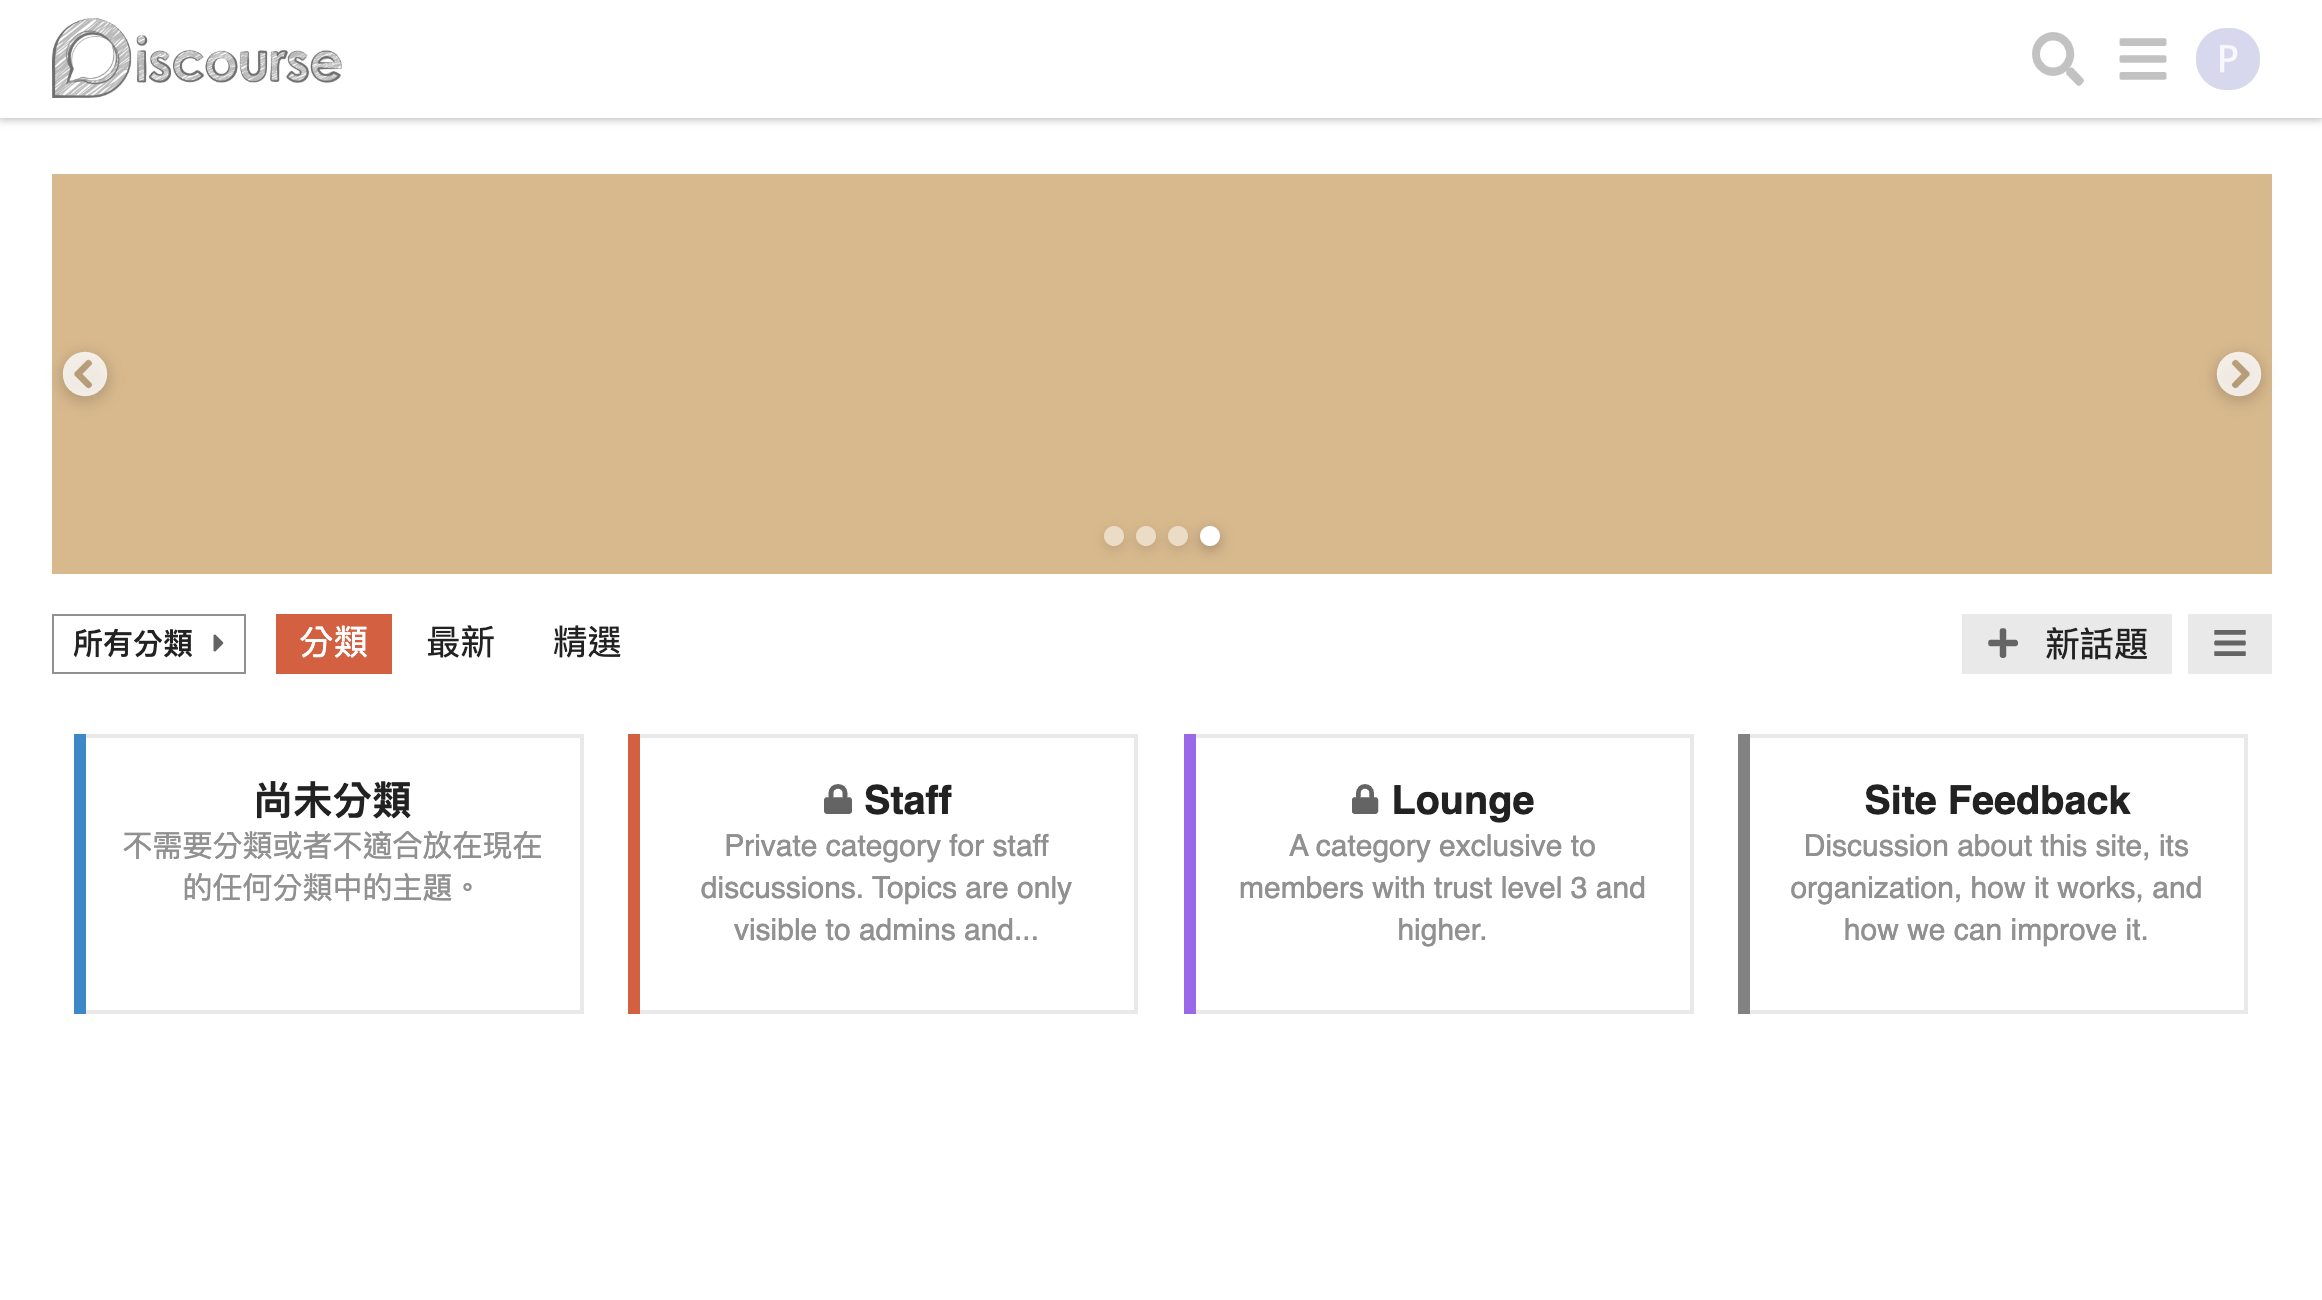The image size is (2322, 1300).
Task: Select the active 分類 tab
Action: (x=334, y=643)
